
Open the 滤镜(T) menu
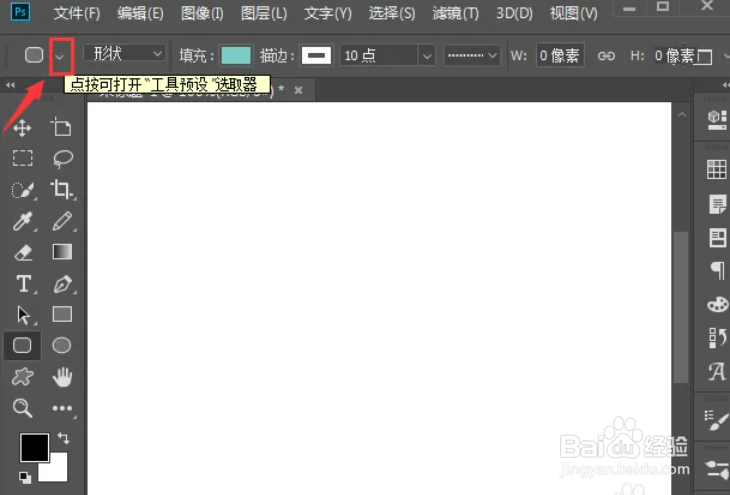coord(455,14)
